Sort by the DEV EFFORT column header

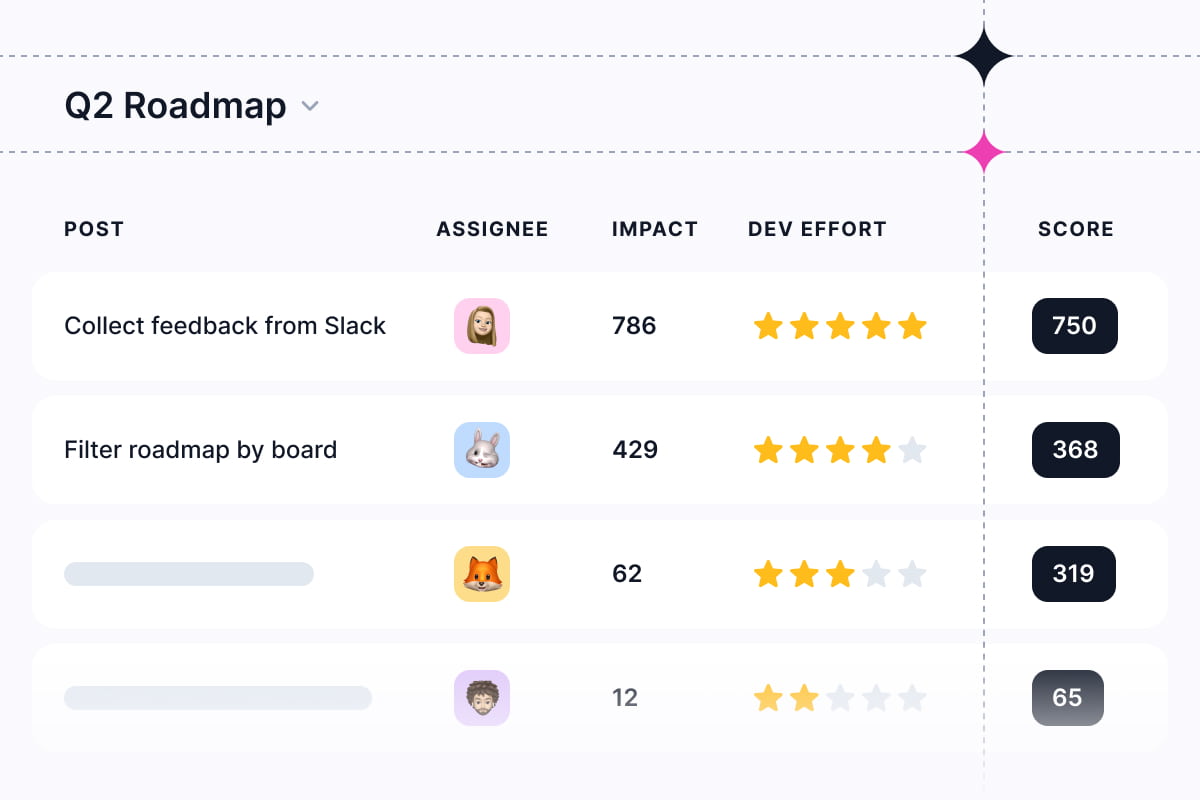[817, 229]
